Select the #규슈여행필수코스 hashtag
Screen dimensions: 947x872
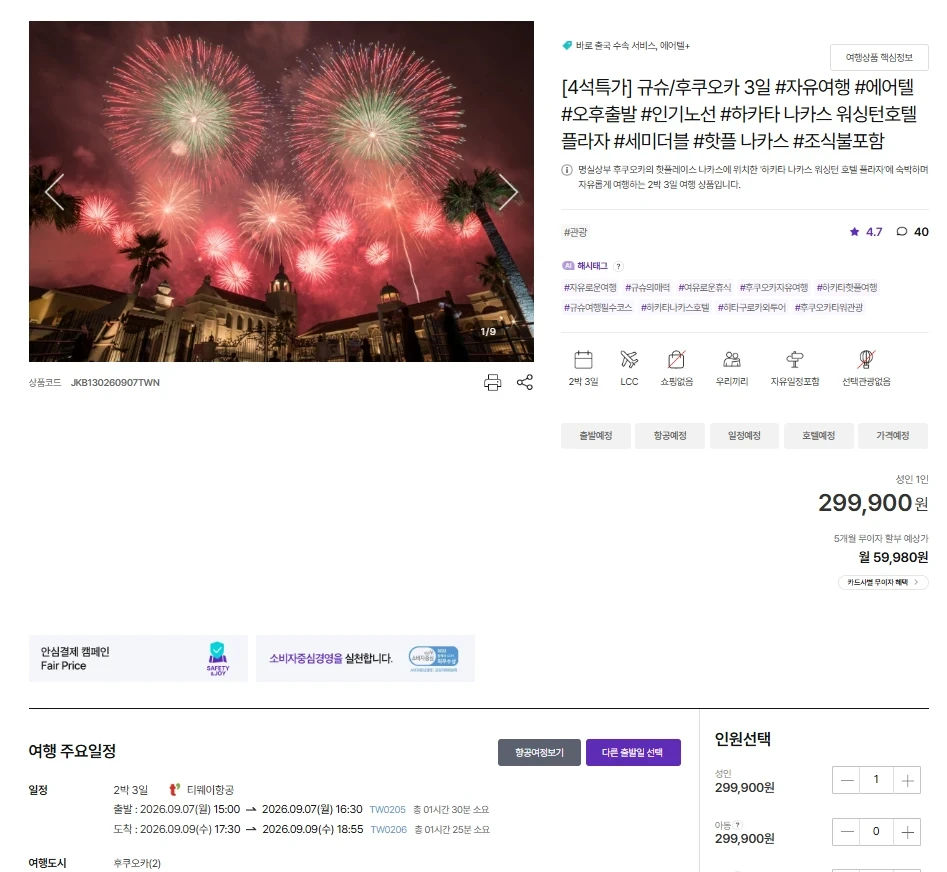(x=598, y=307)
